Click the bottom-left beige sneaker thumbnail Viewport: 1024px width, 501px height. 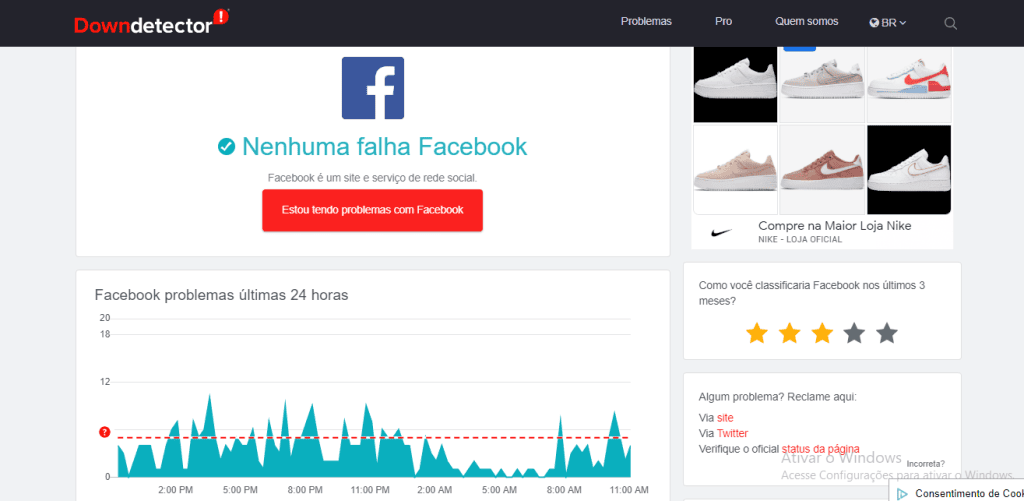click(x=735, y=170)
